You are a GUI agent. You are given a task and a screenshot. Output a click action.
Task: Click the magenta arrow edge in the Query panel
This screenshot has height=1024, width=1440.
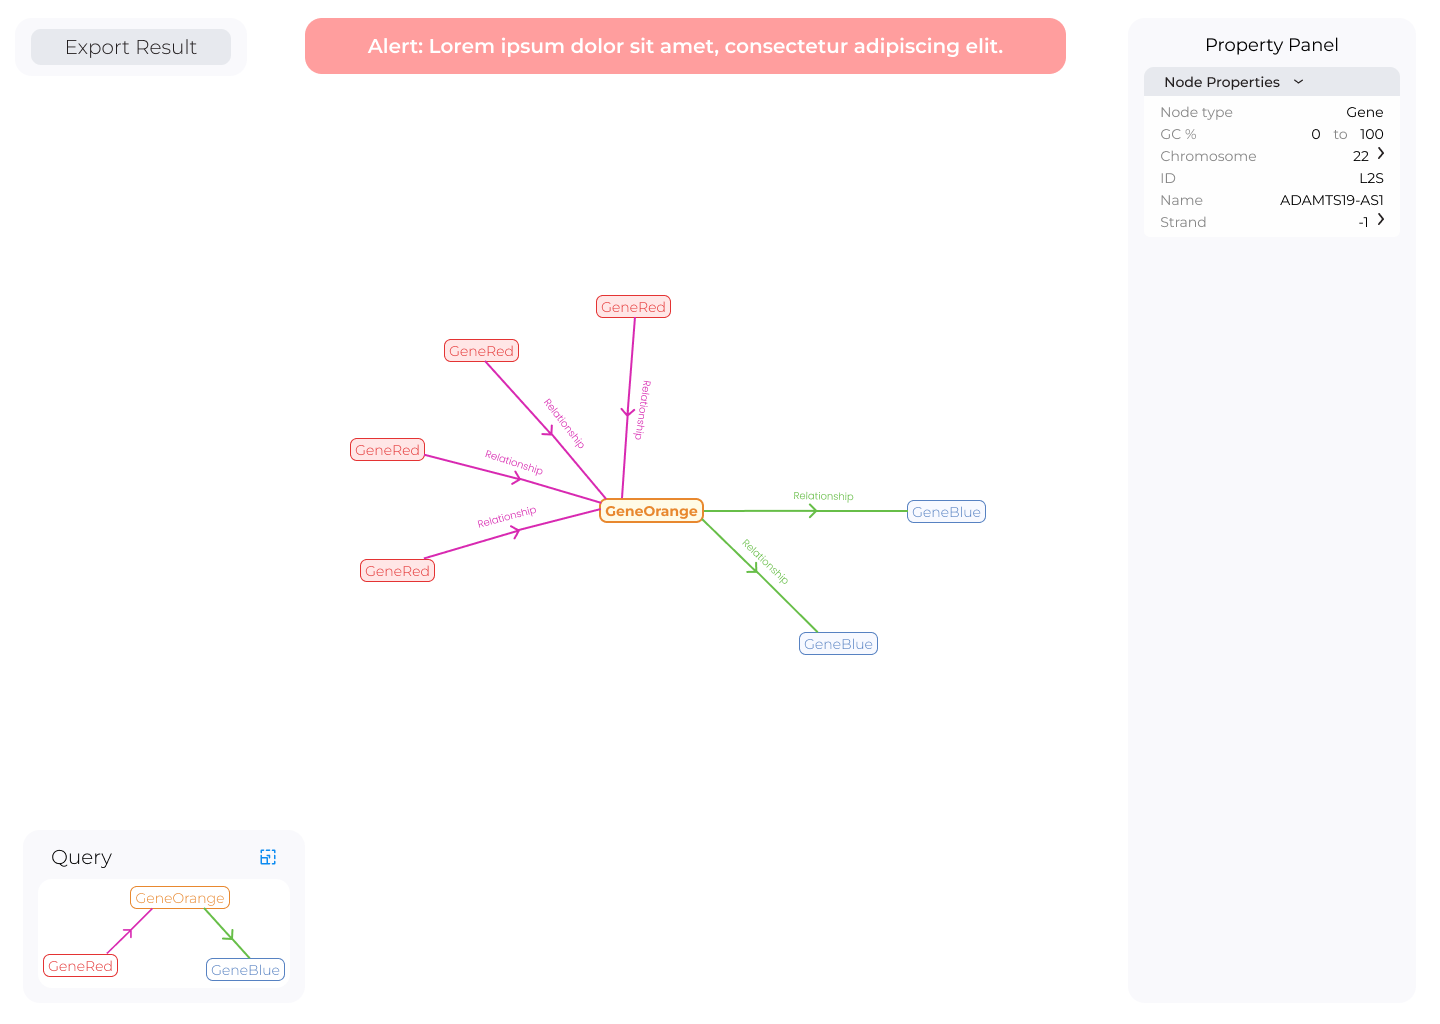point(127,934)
